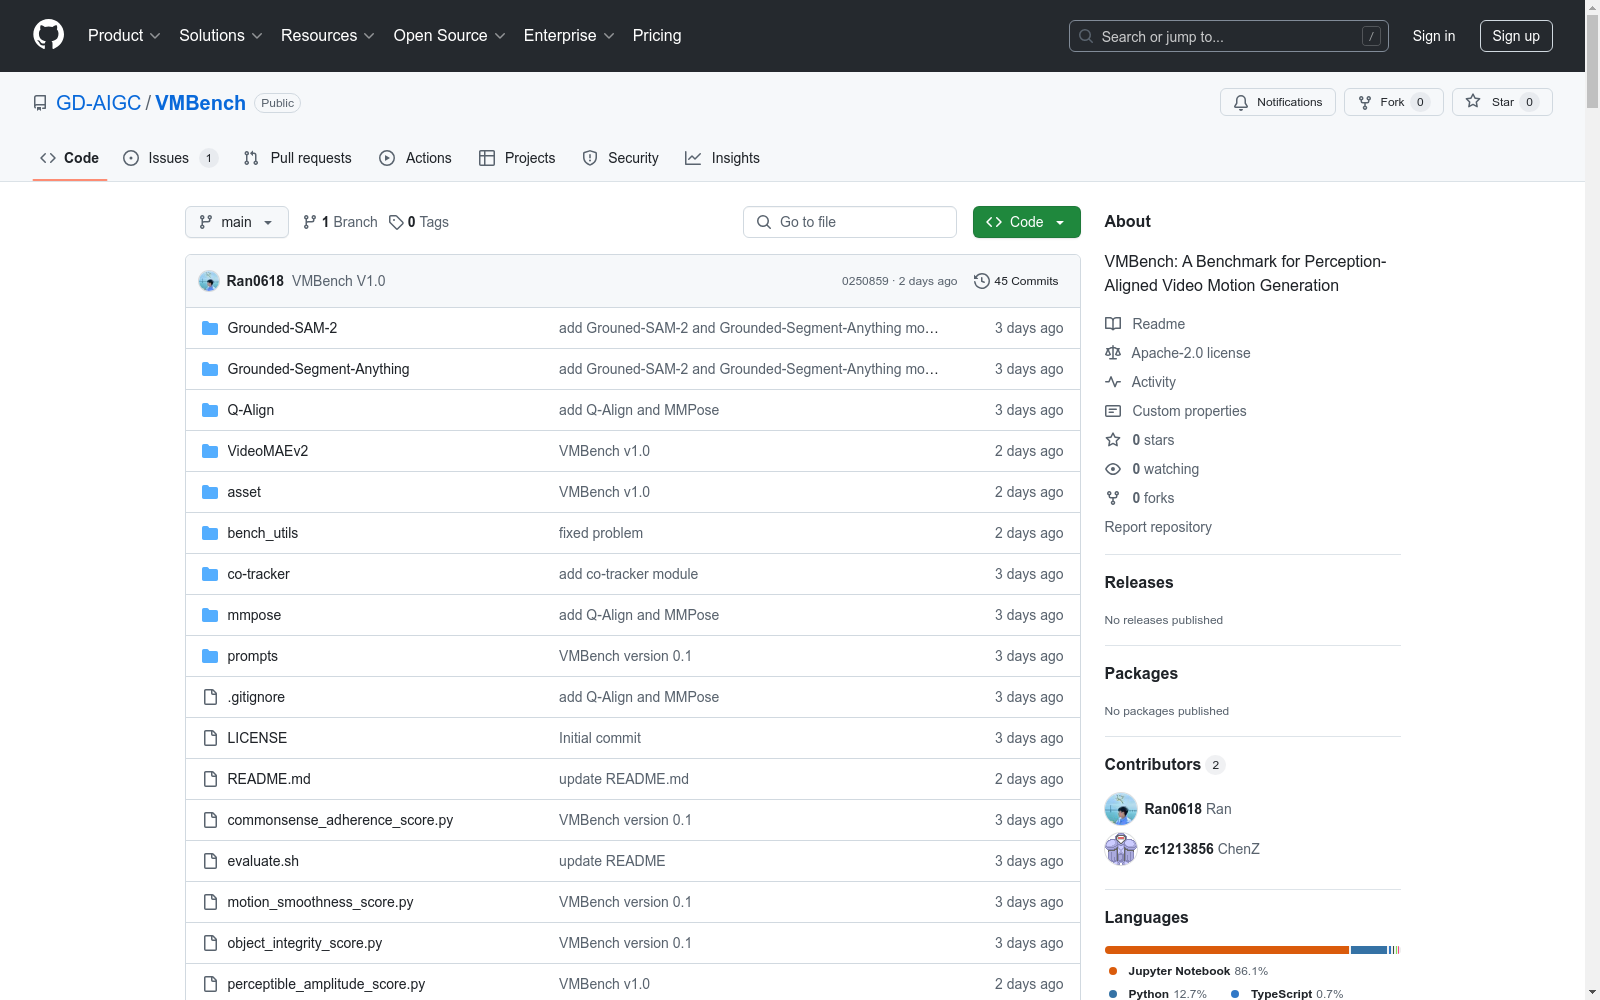Viewport: 1600px width, 1000px height.
Task: Open the bench_utils folder
Action: tap(263, 533)
